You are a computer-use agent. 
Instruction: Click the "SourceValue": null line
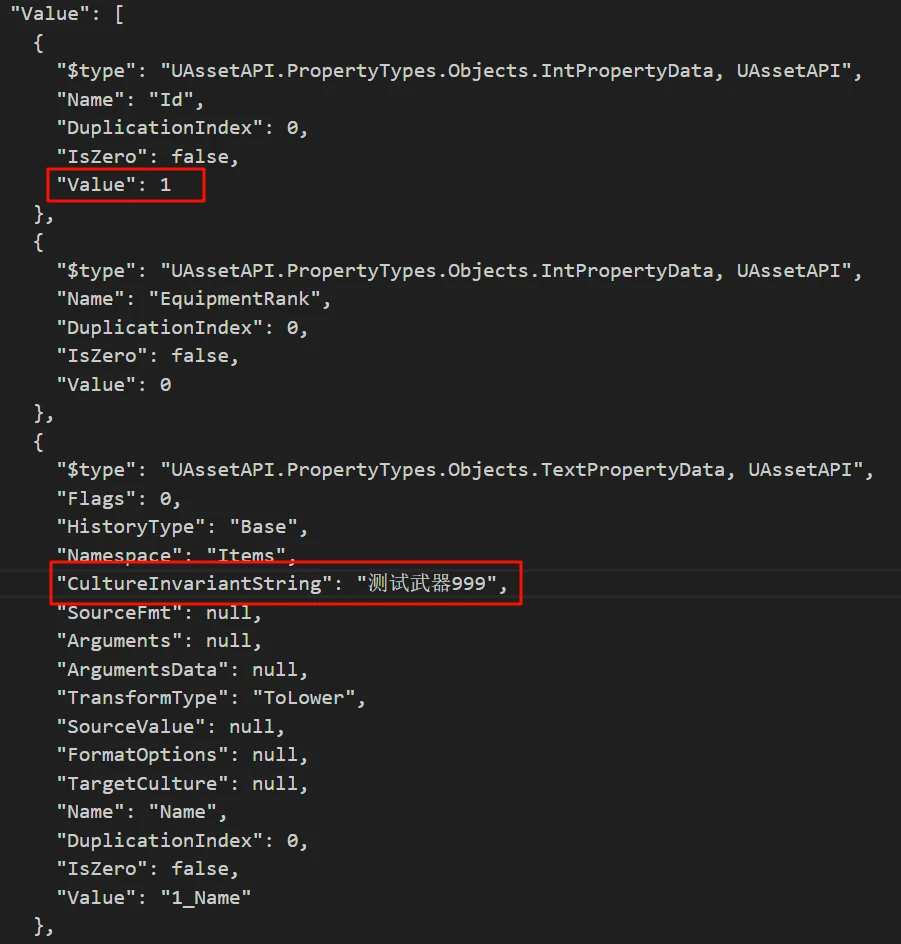[170, 726]
